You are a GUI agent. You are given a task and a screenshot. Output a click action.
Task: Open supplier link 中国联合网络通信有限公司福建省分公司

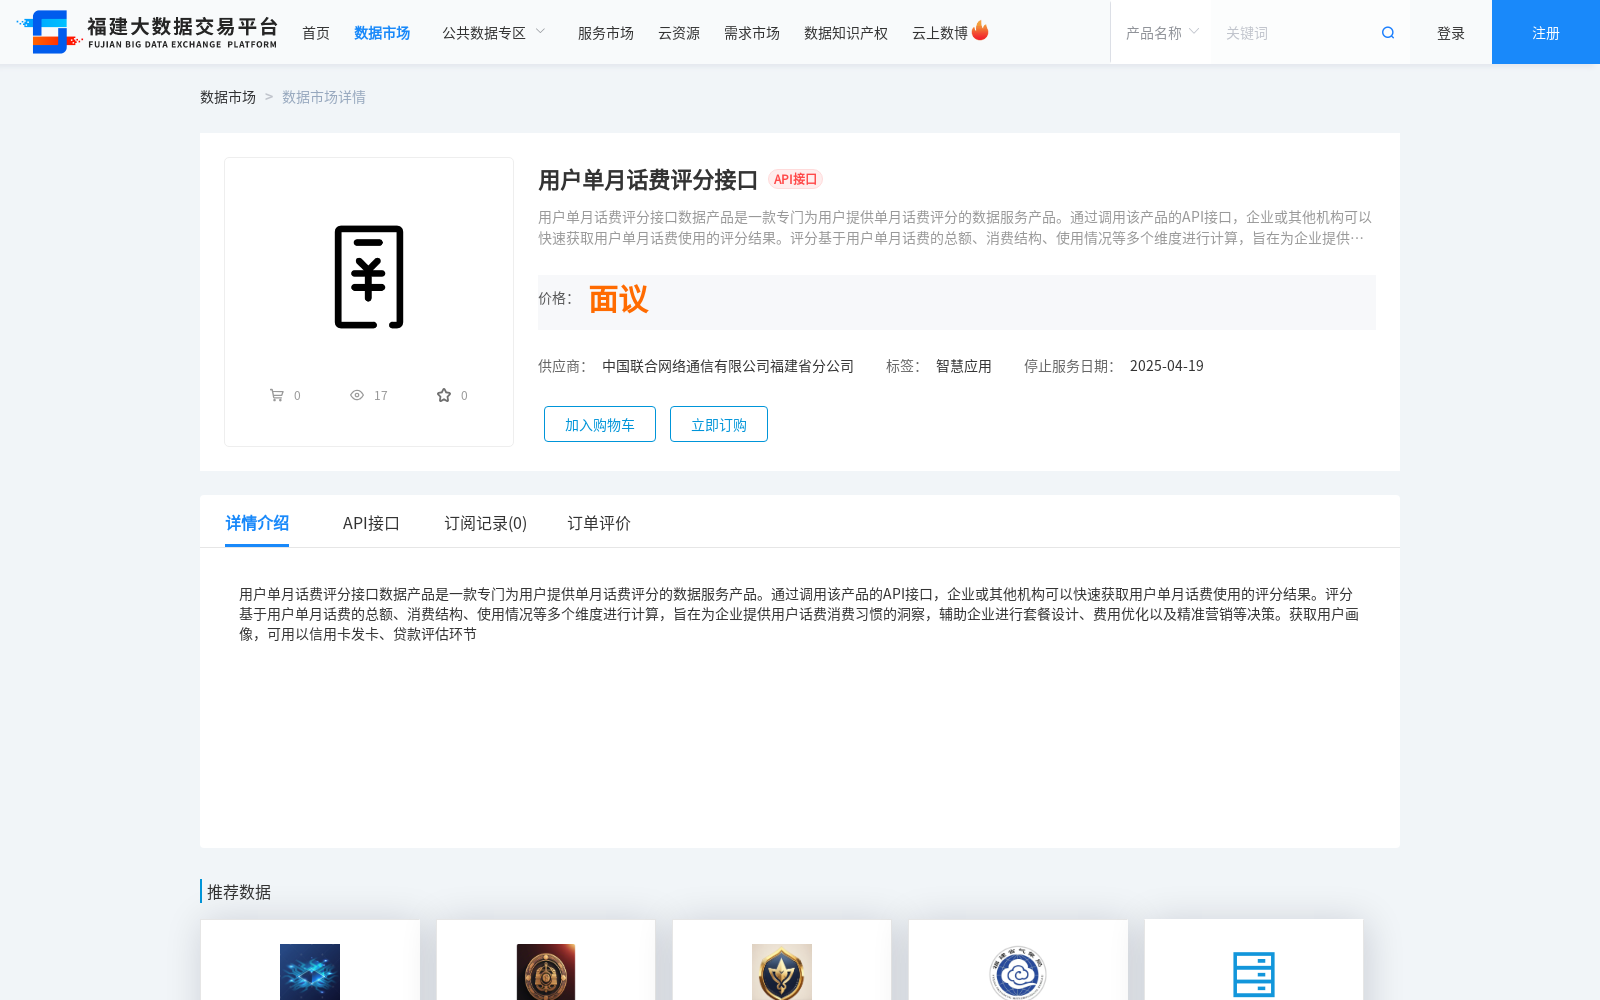(x=727, y=366)
